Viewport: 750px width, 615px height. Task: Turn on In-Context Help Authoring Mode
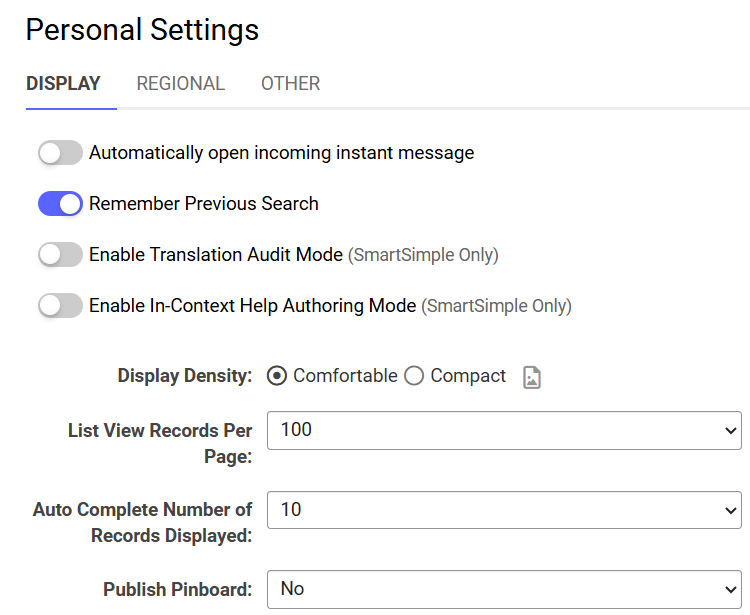click(60, 306)
